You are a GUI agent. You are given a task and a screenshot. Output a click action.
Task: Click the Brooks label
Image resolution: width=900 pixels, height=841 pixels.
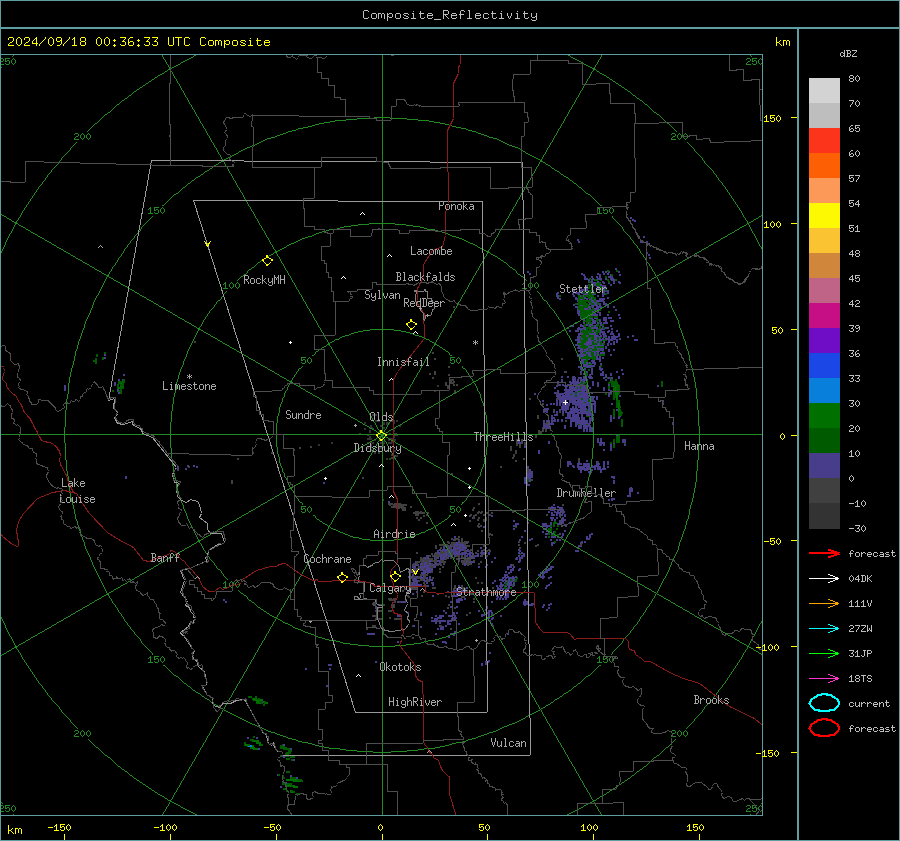click(711, 700)
